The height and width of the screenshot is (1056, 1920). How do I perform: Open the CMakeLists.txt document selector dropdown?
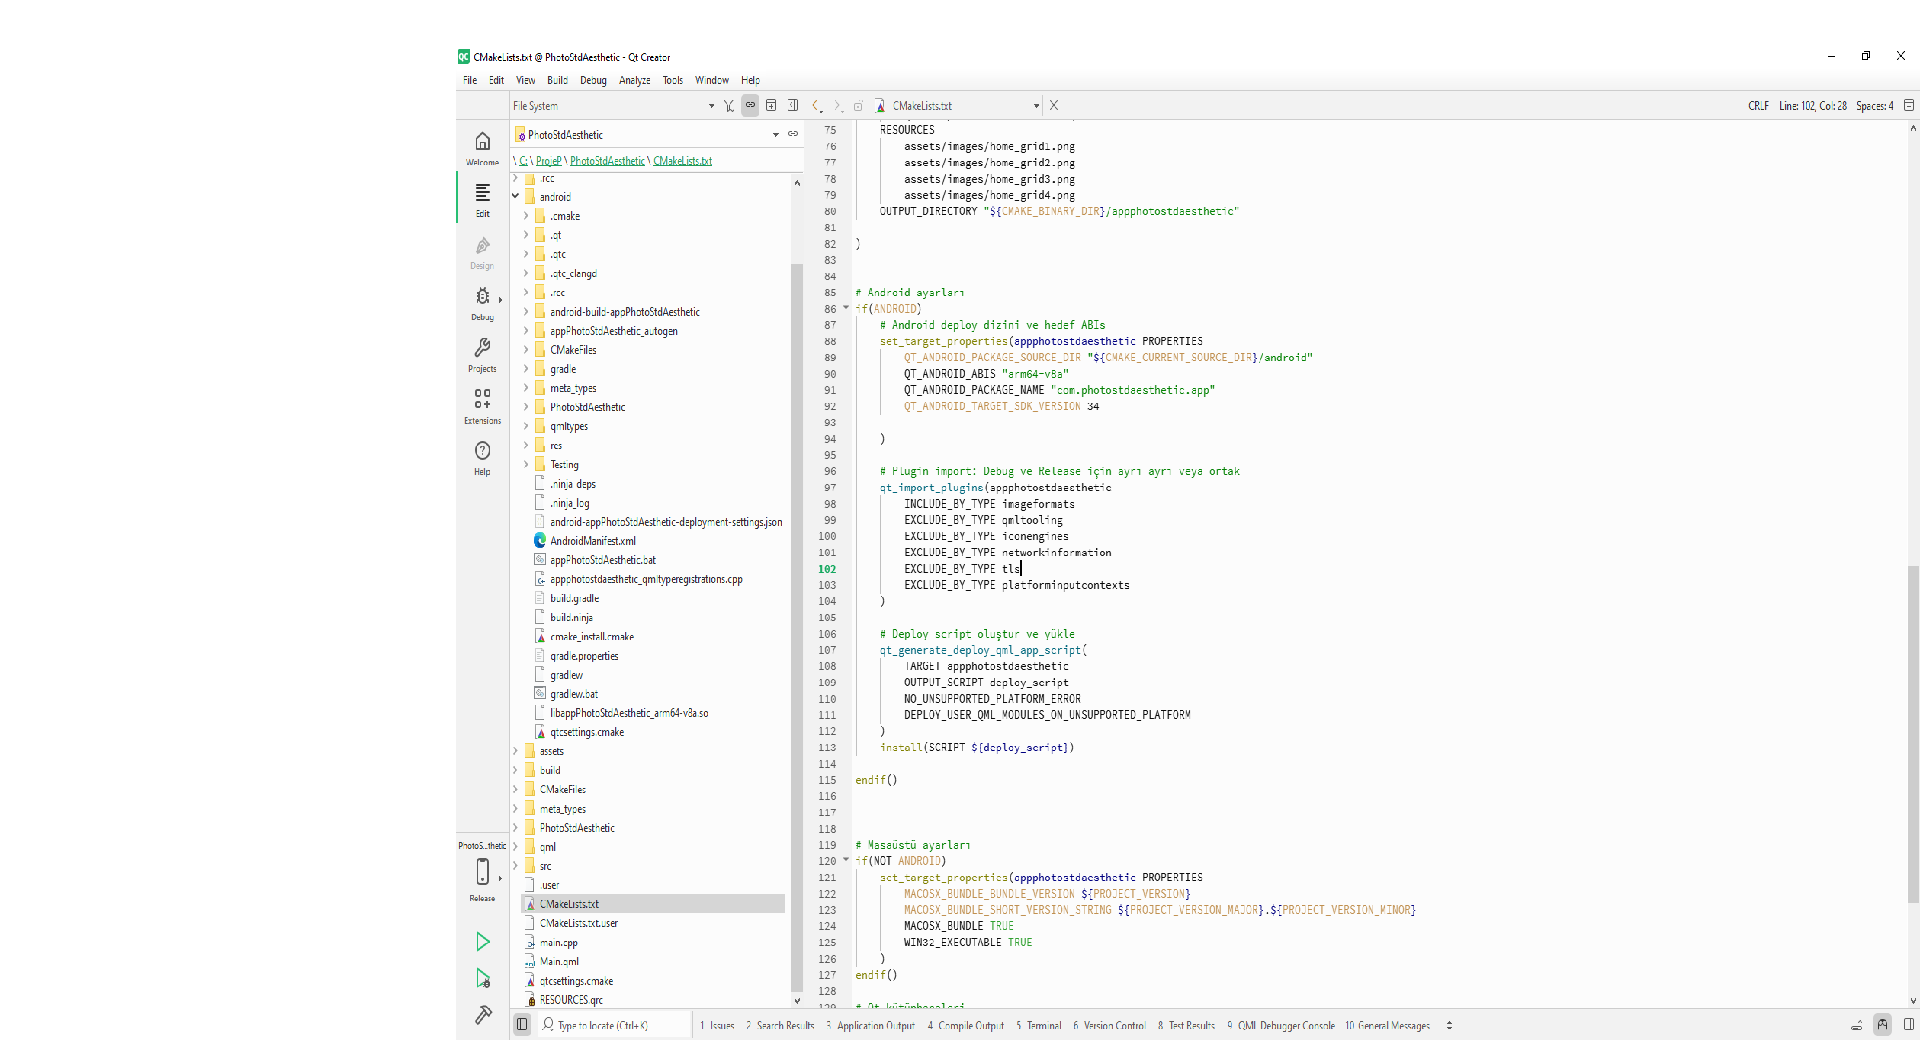[957, 105]
